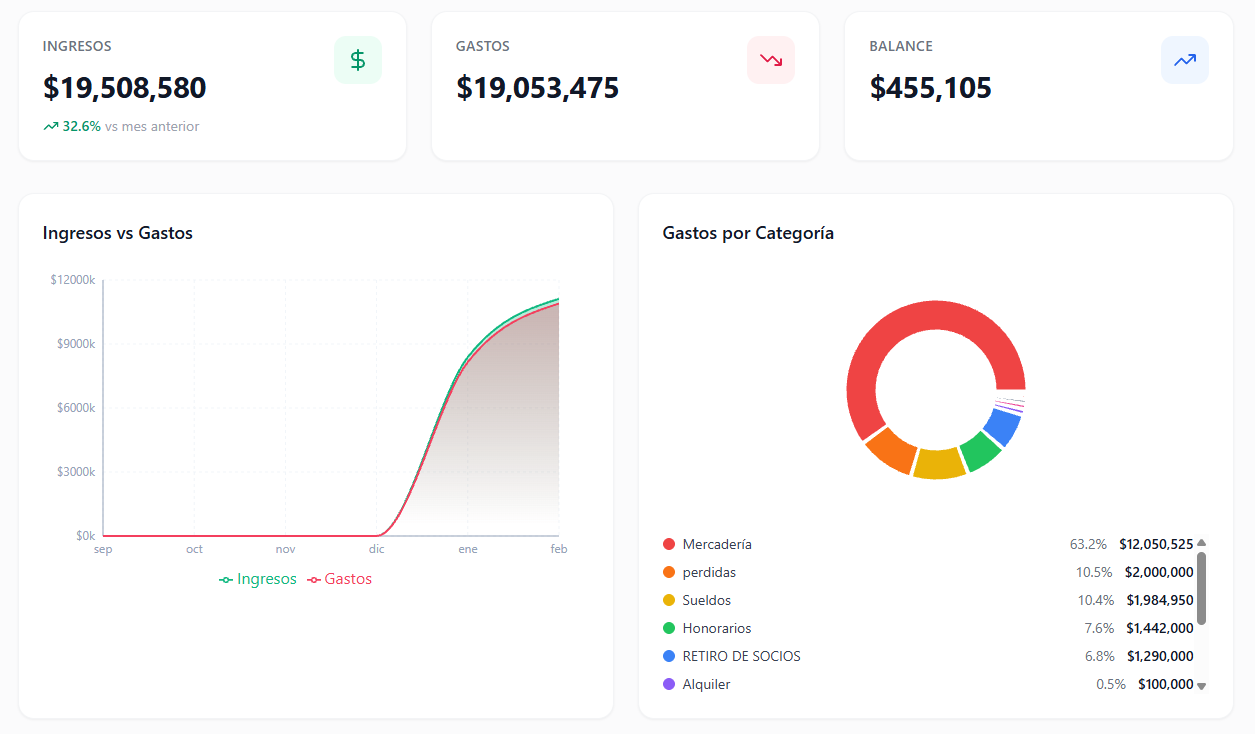Click the 32.6% vs mes anterior text
This screenshot has width=1255, height=734.
(130, 127)
